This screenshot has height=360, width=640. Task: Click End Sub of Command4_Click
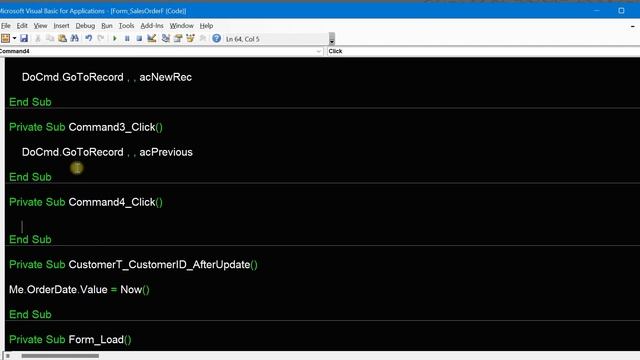[30, 240]
